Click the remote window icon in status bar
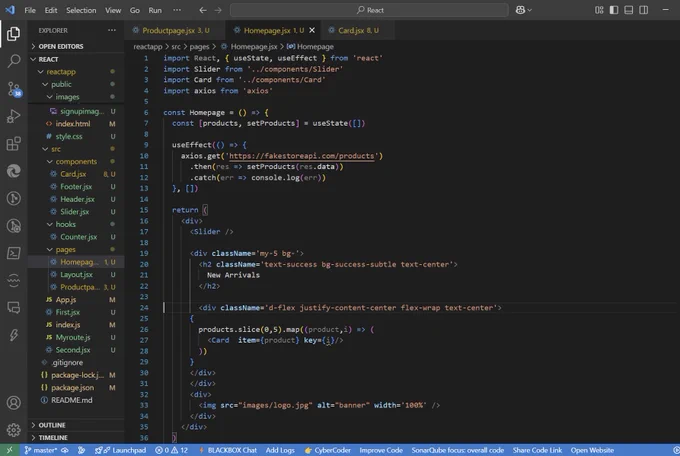The height and width of the screenshot is (456, 680). pos(10,450)
